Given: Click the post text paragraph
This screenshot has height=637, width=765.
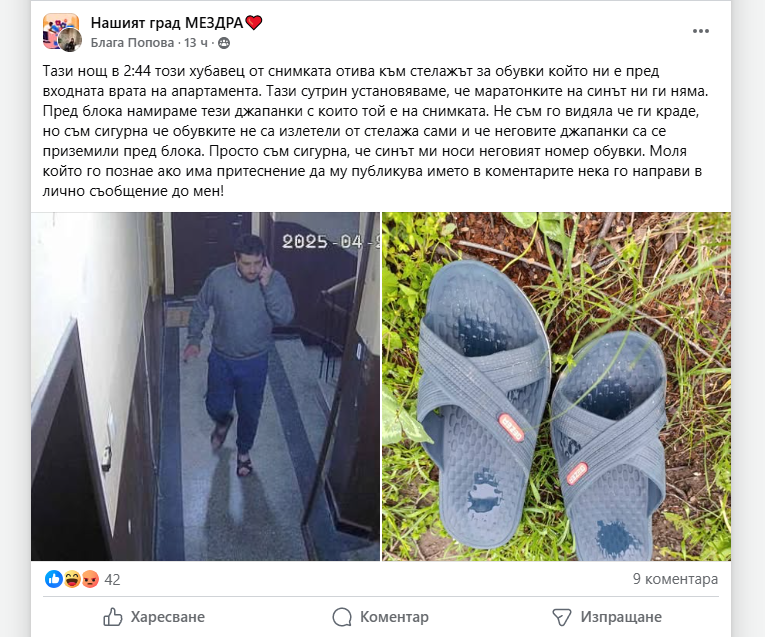Looking at the screenshot, I should (375, 131).
